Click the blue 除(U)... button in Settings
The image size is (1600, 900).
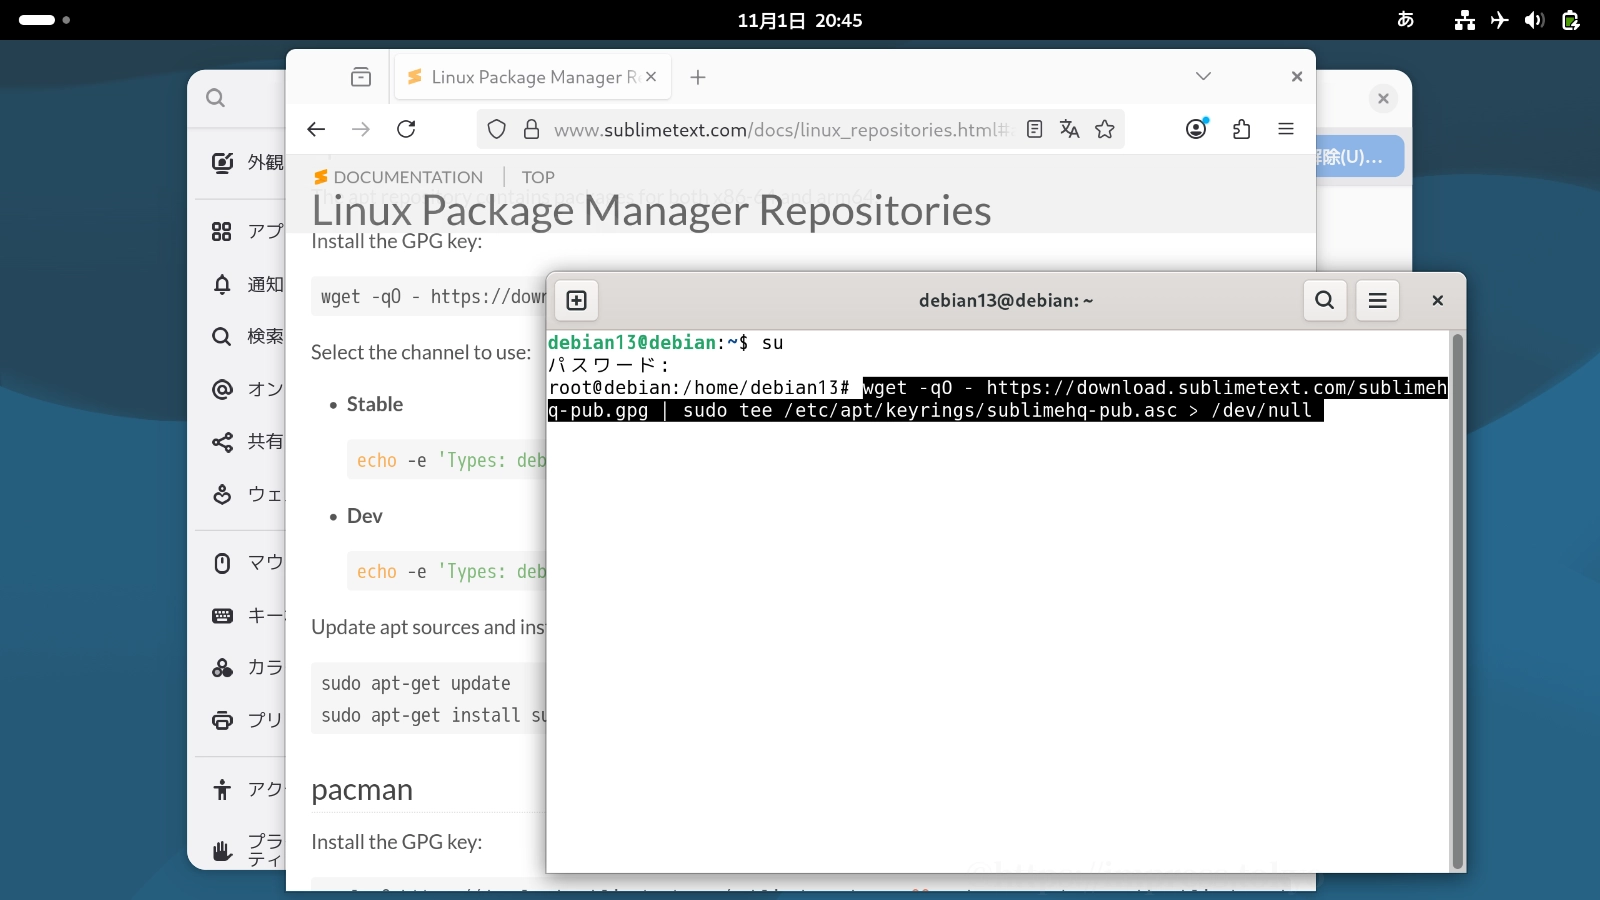point(1360,157)
